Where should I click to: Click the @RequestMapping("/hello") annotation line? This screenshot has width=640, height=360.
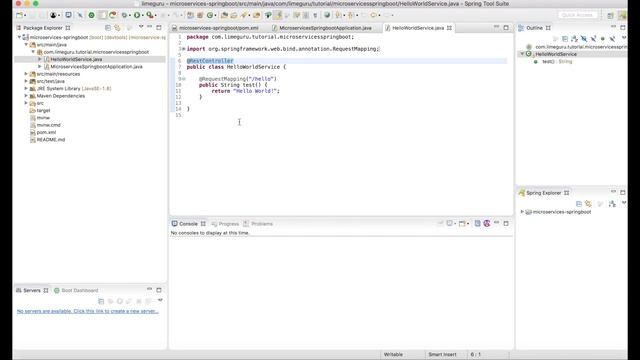pyautogui.click(x=238, y=79)
